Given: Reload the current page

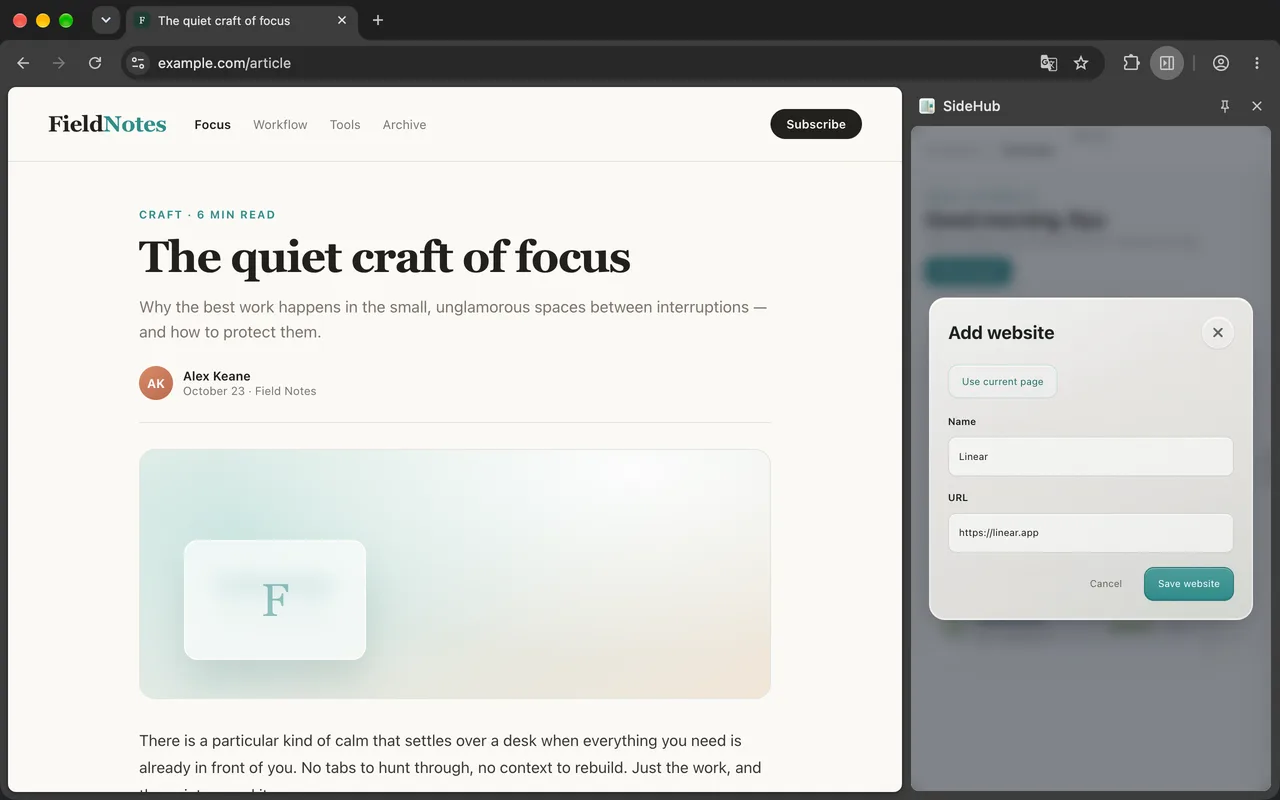Looking at the screenshot, I should pyautogui.click(x=95, y=63).
